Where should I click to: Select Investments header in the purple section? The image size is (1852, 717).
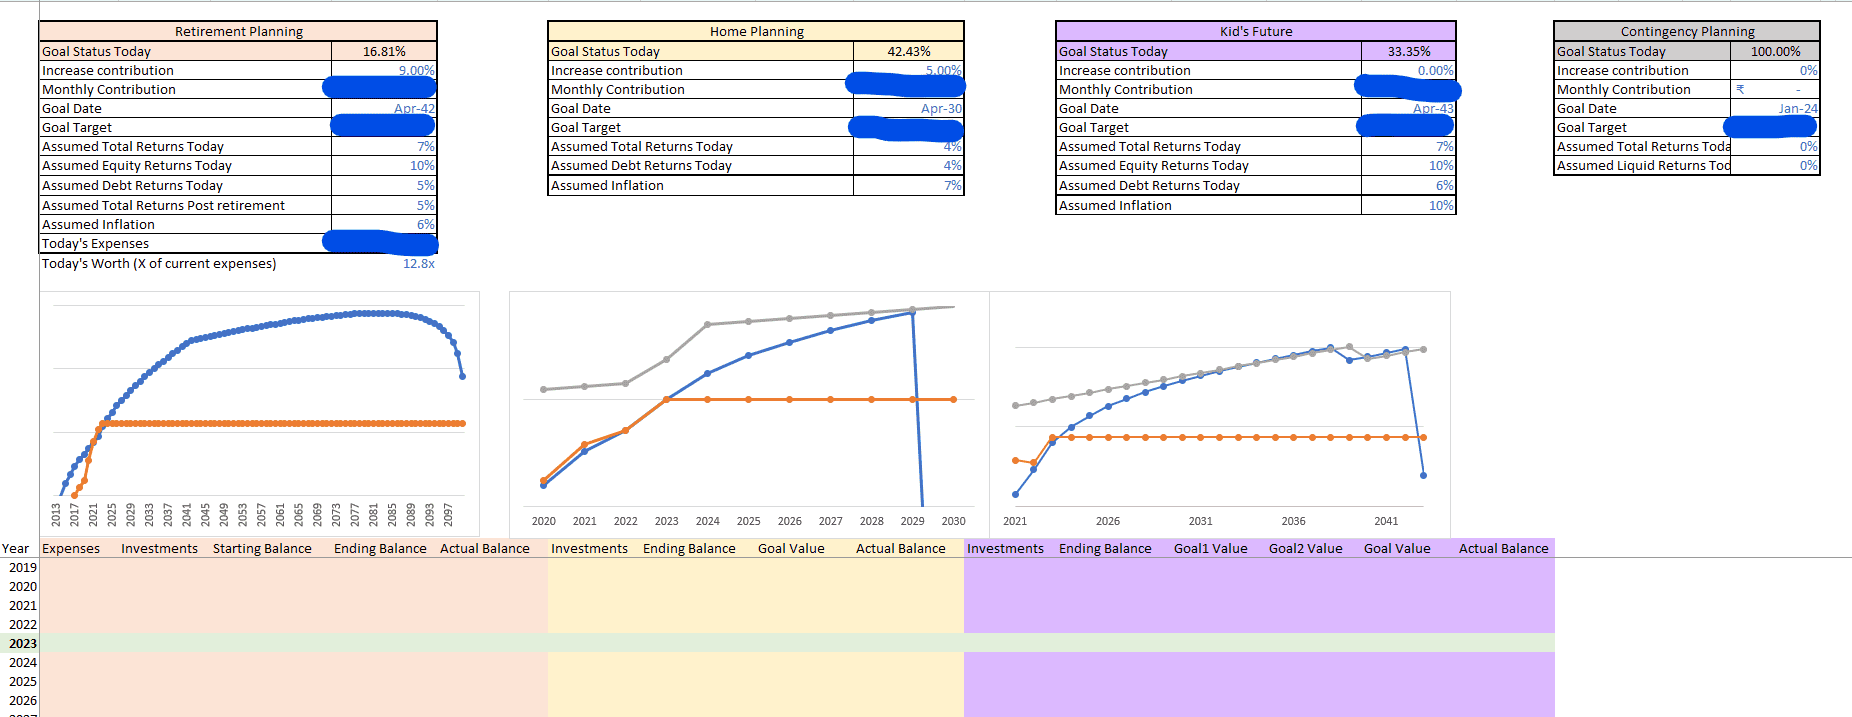(1005, 548)
